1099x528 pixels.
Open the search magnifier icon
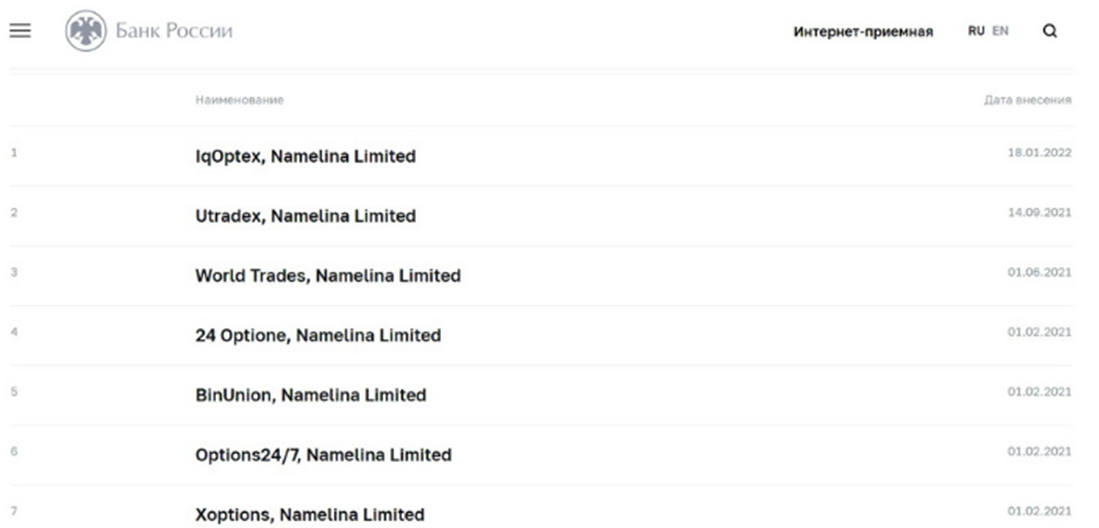point(1050,31)
